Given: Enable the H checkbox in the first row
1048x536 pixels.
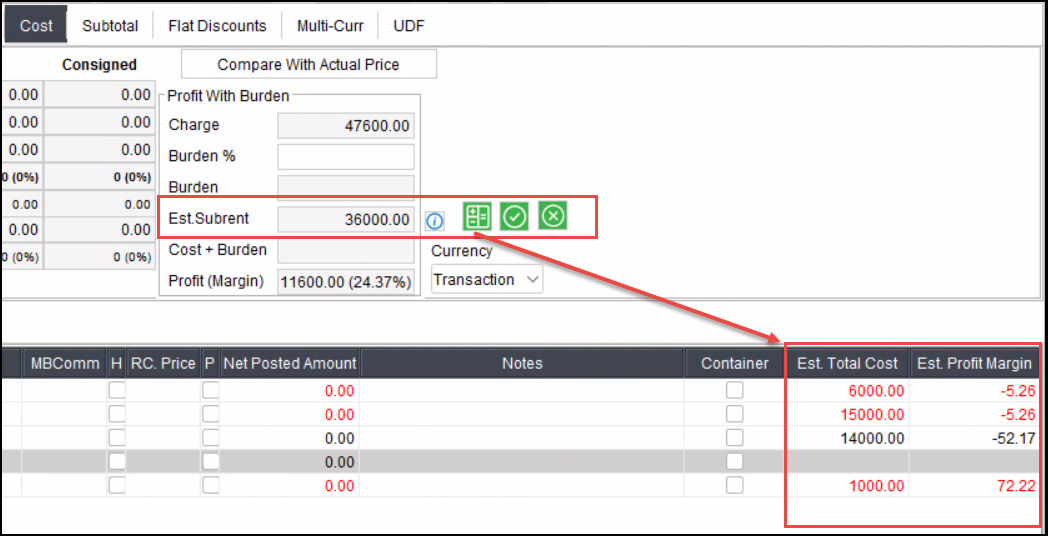Looking at the screenshot, I should pos(117,391).
